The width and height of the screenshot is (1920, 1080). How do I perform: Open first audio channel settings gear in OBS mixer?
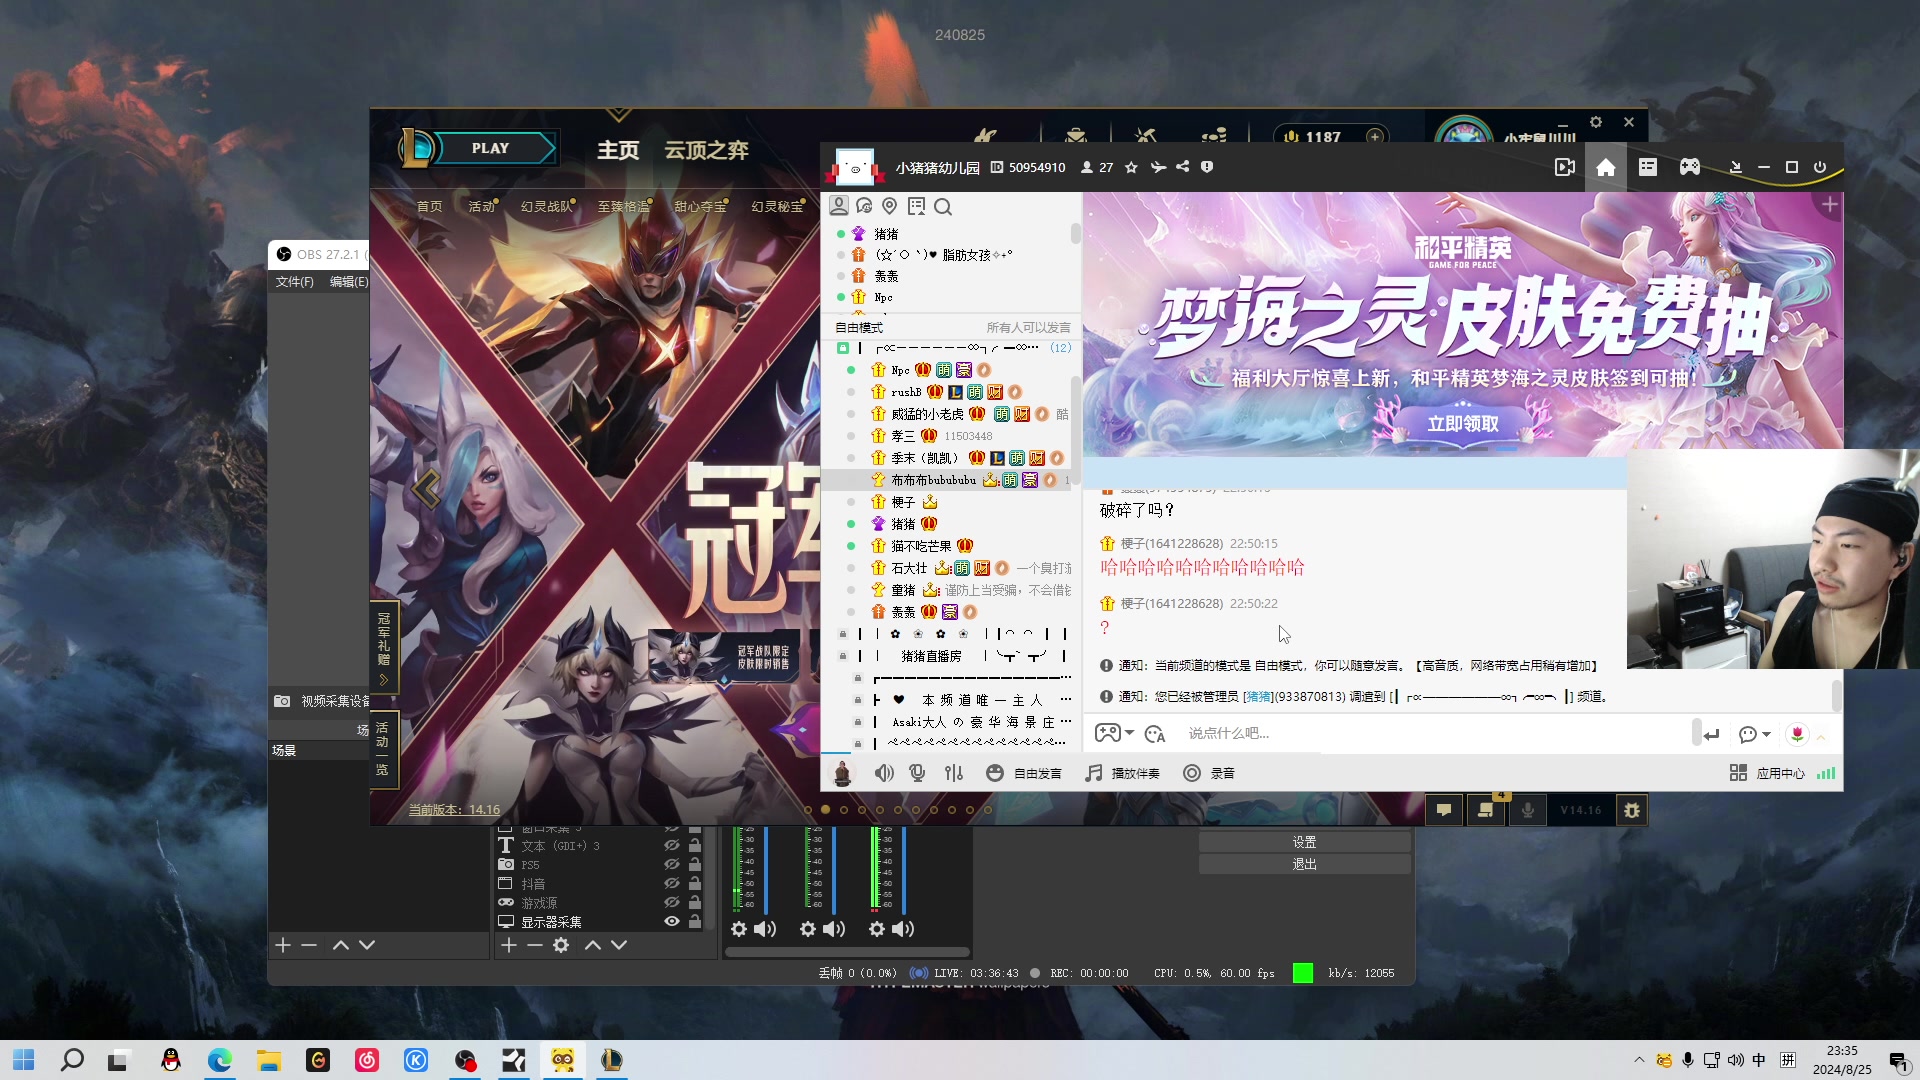(739, 929)
